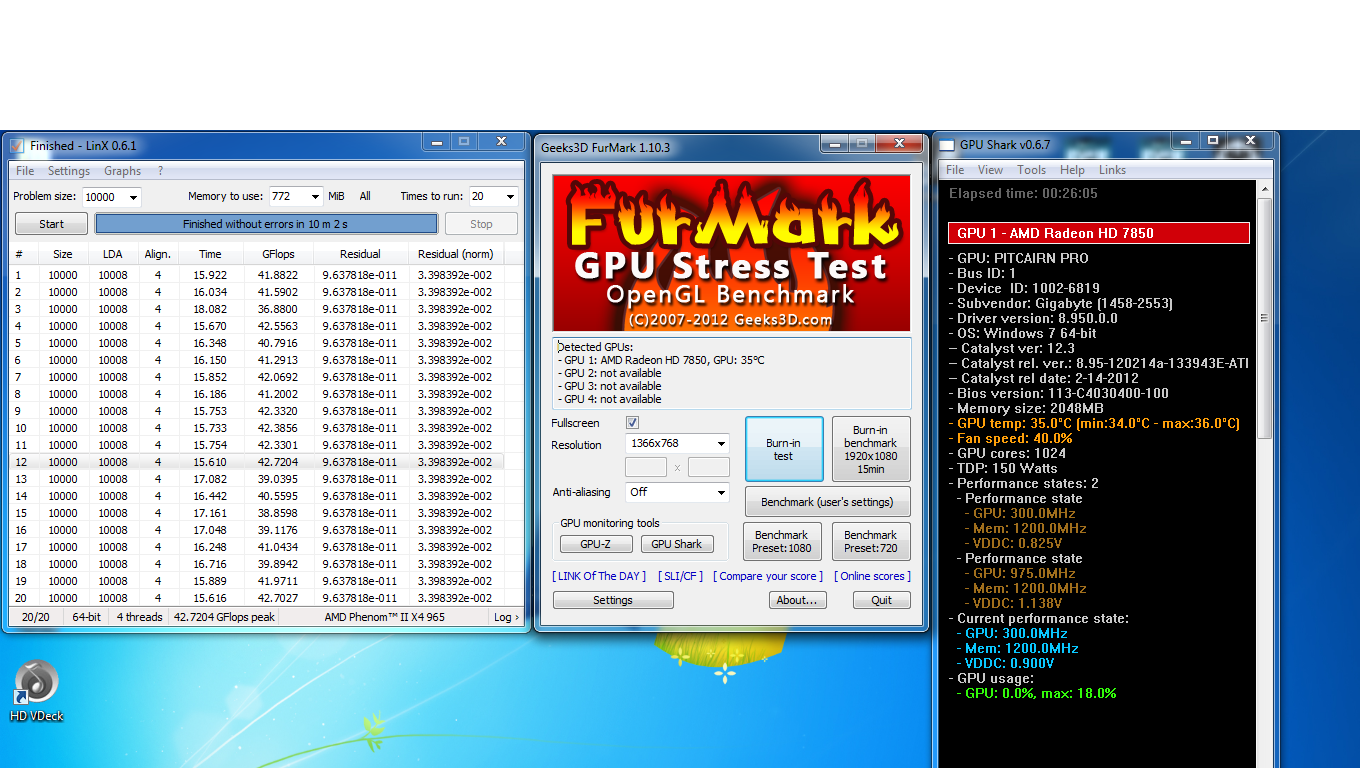This screenshot has height=768, width=1360.
Task: Open the Tools menu in GPU Shark
Action: [1031, 170]
